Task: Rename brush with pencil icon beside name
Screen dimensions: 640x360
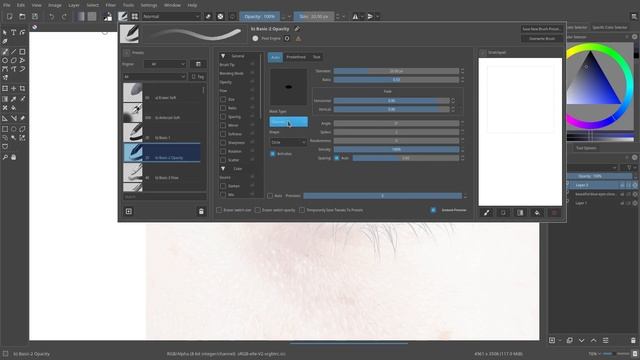Action: pyautogui.click(x=297, y=29)
